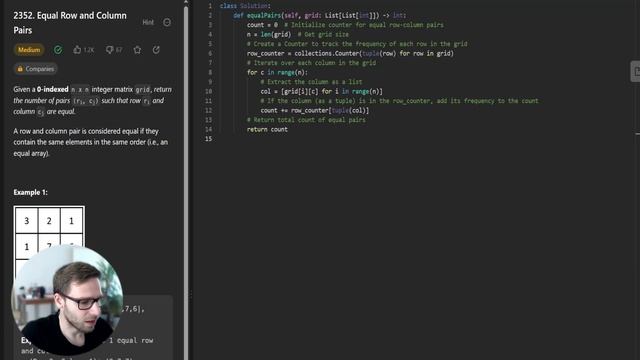Open the Hint link
The height and width of the screenshot is (360, 640).
pos(148,22)
